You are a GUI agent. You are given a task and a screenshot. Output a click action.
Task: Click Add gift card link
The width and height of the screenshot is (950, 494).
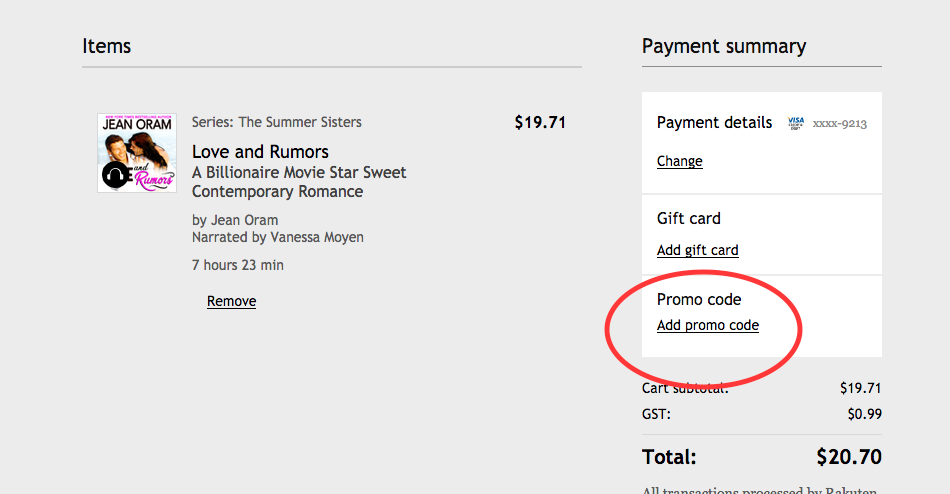pos(697,250)
